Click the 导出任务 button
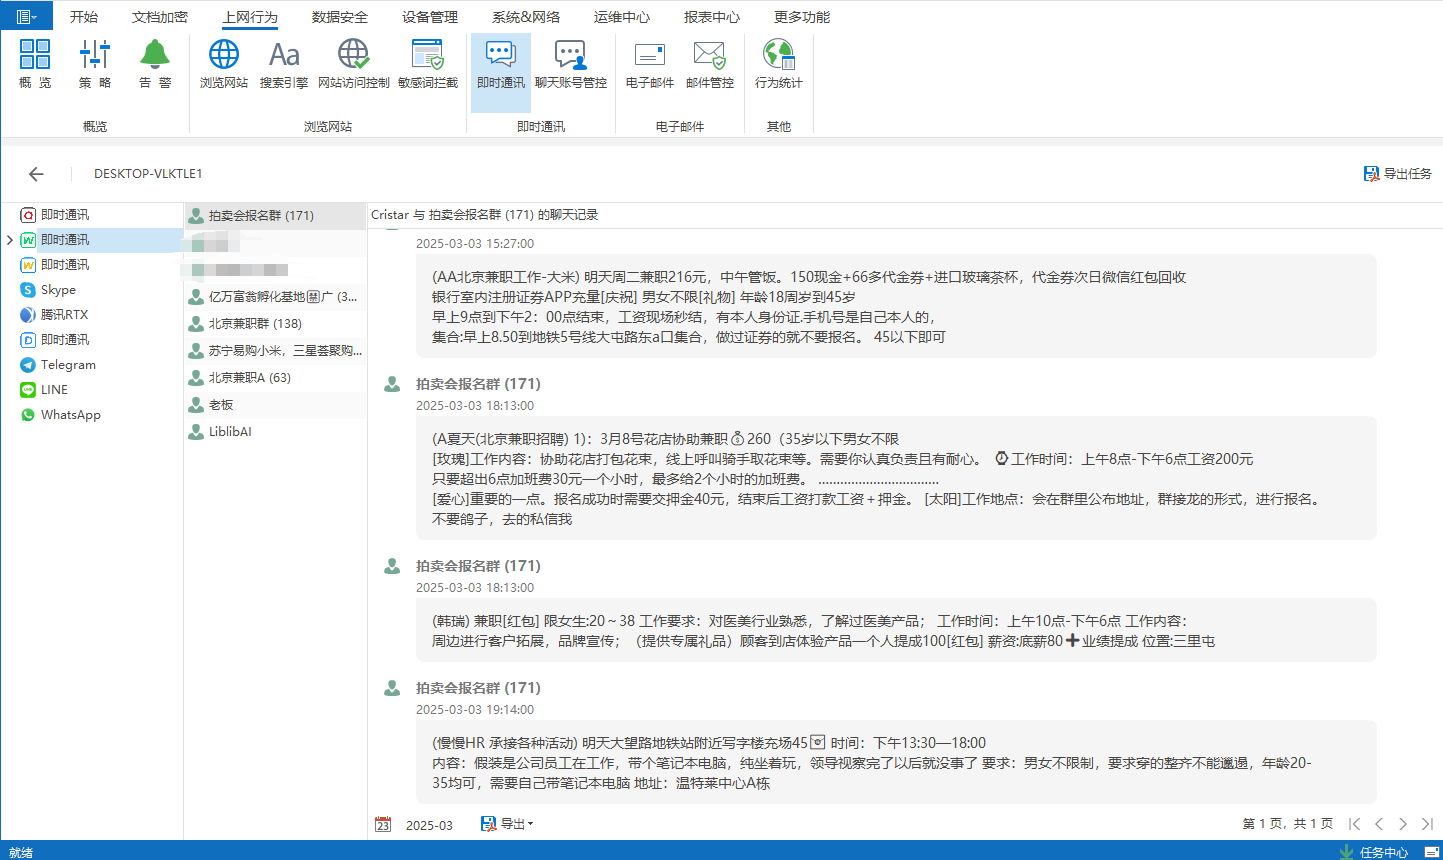The image size is (1443, 860). point(1397,174)
